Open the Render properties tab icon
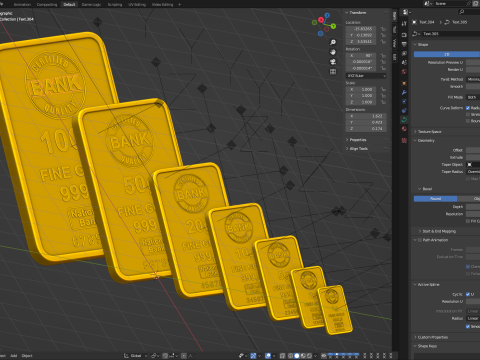 (x=404, y=35)
